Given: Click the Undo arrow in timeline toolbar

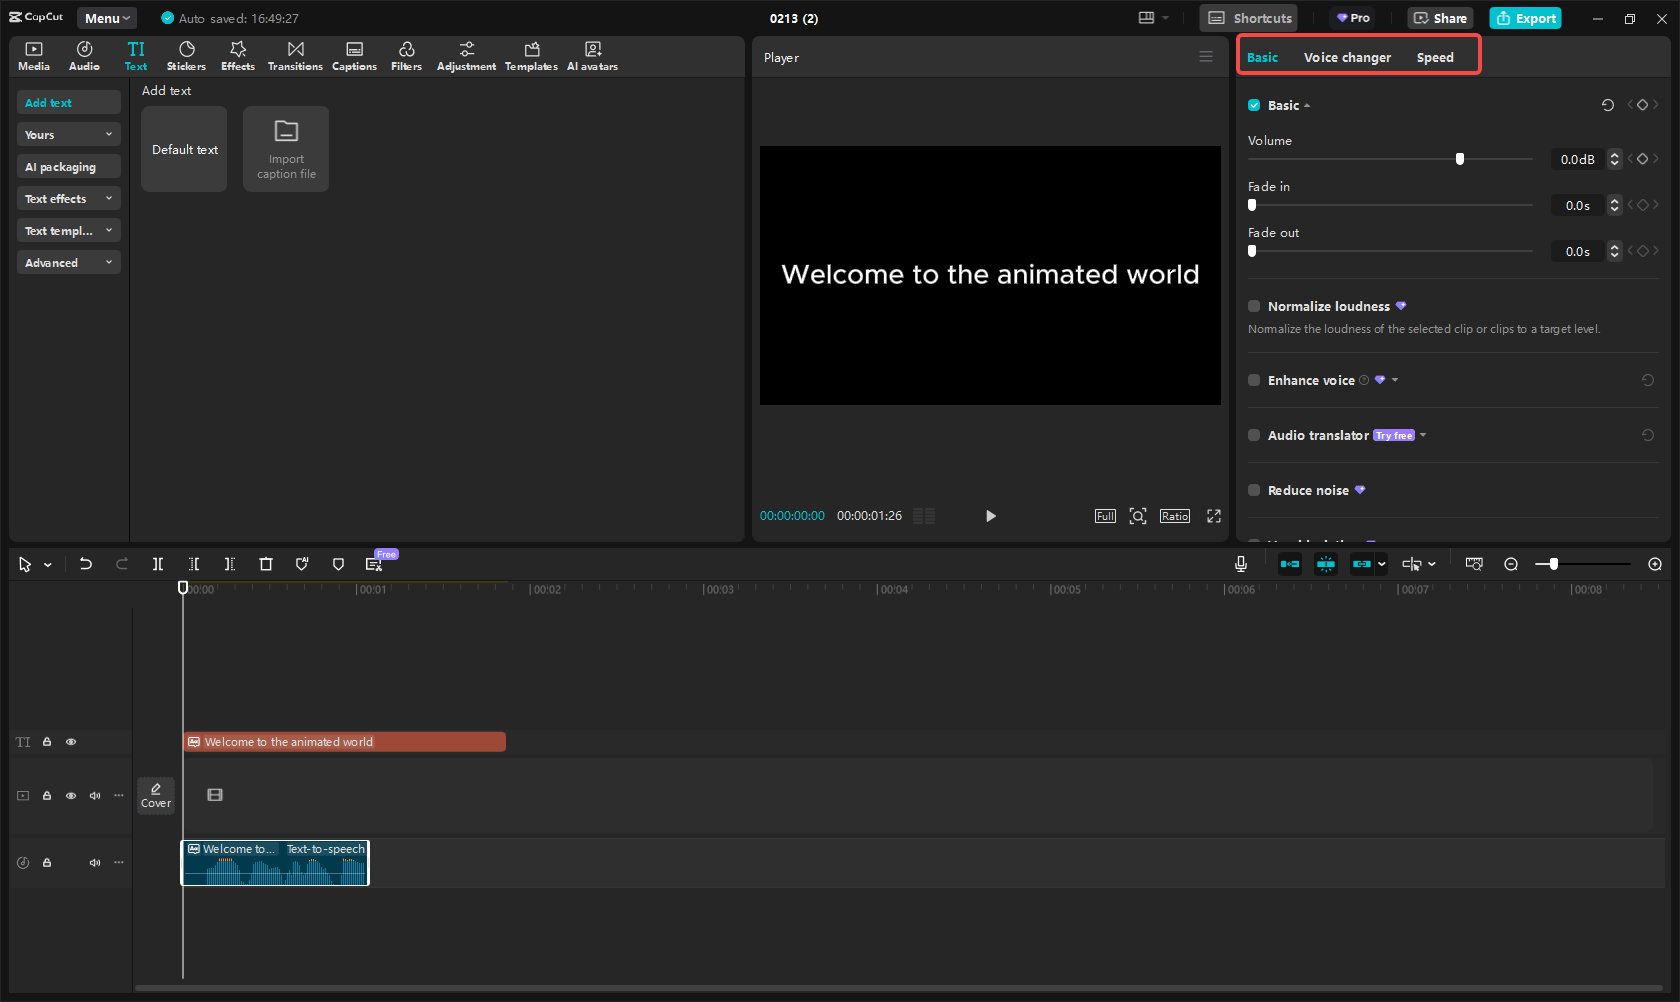Looking at the screenshot, I should [x=86, y=564].
